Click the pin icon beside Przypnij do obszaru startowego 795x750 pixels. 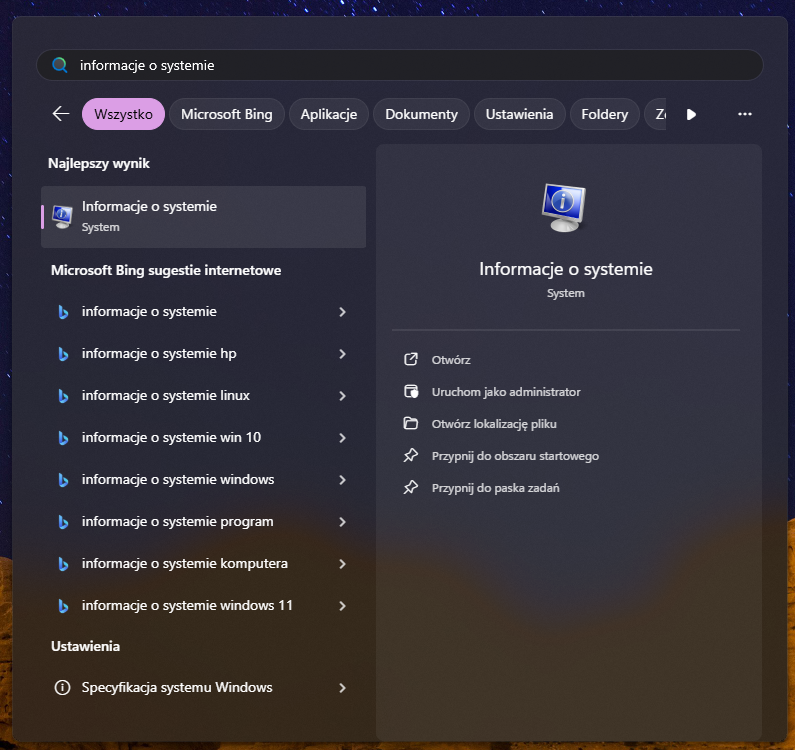point(411,455)
